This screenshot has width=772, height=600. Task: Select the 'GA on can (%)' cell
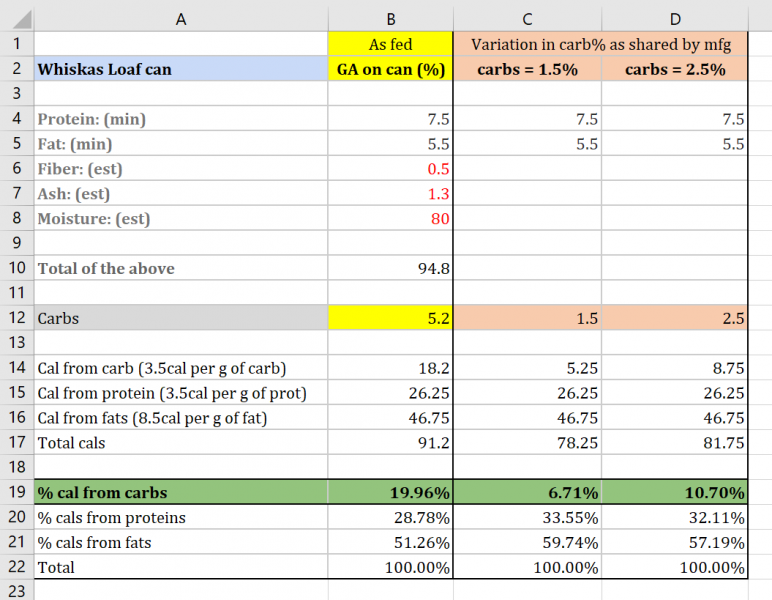click(x=391, y=69)
